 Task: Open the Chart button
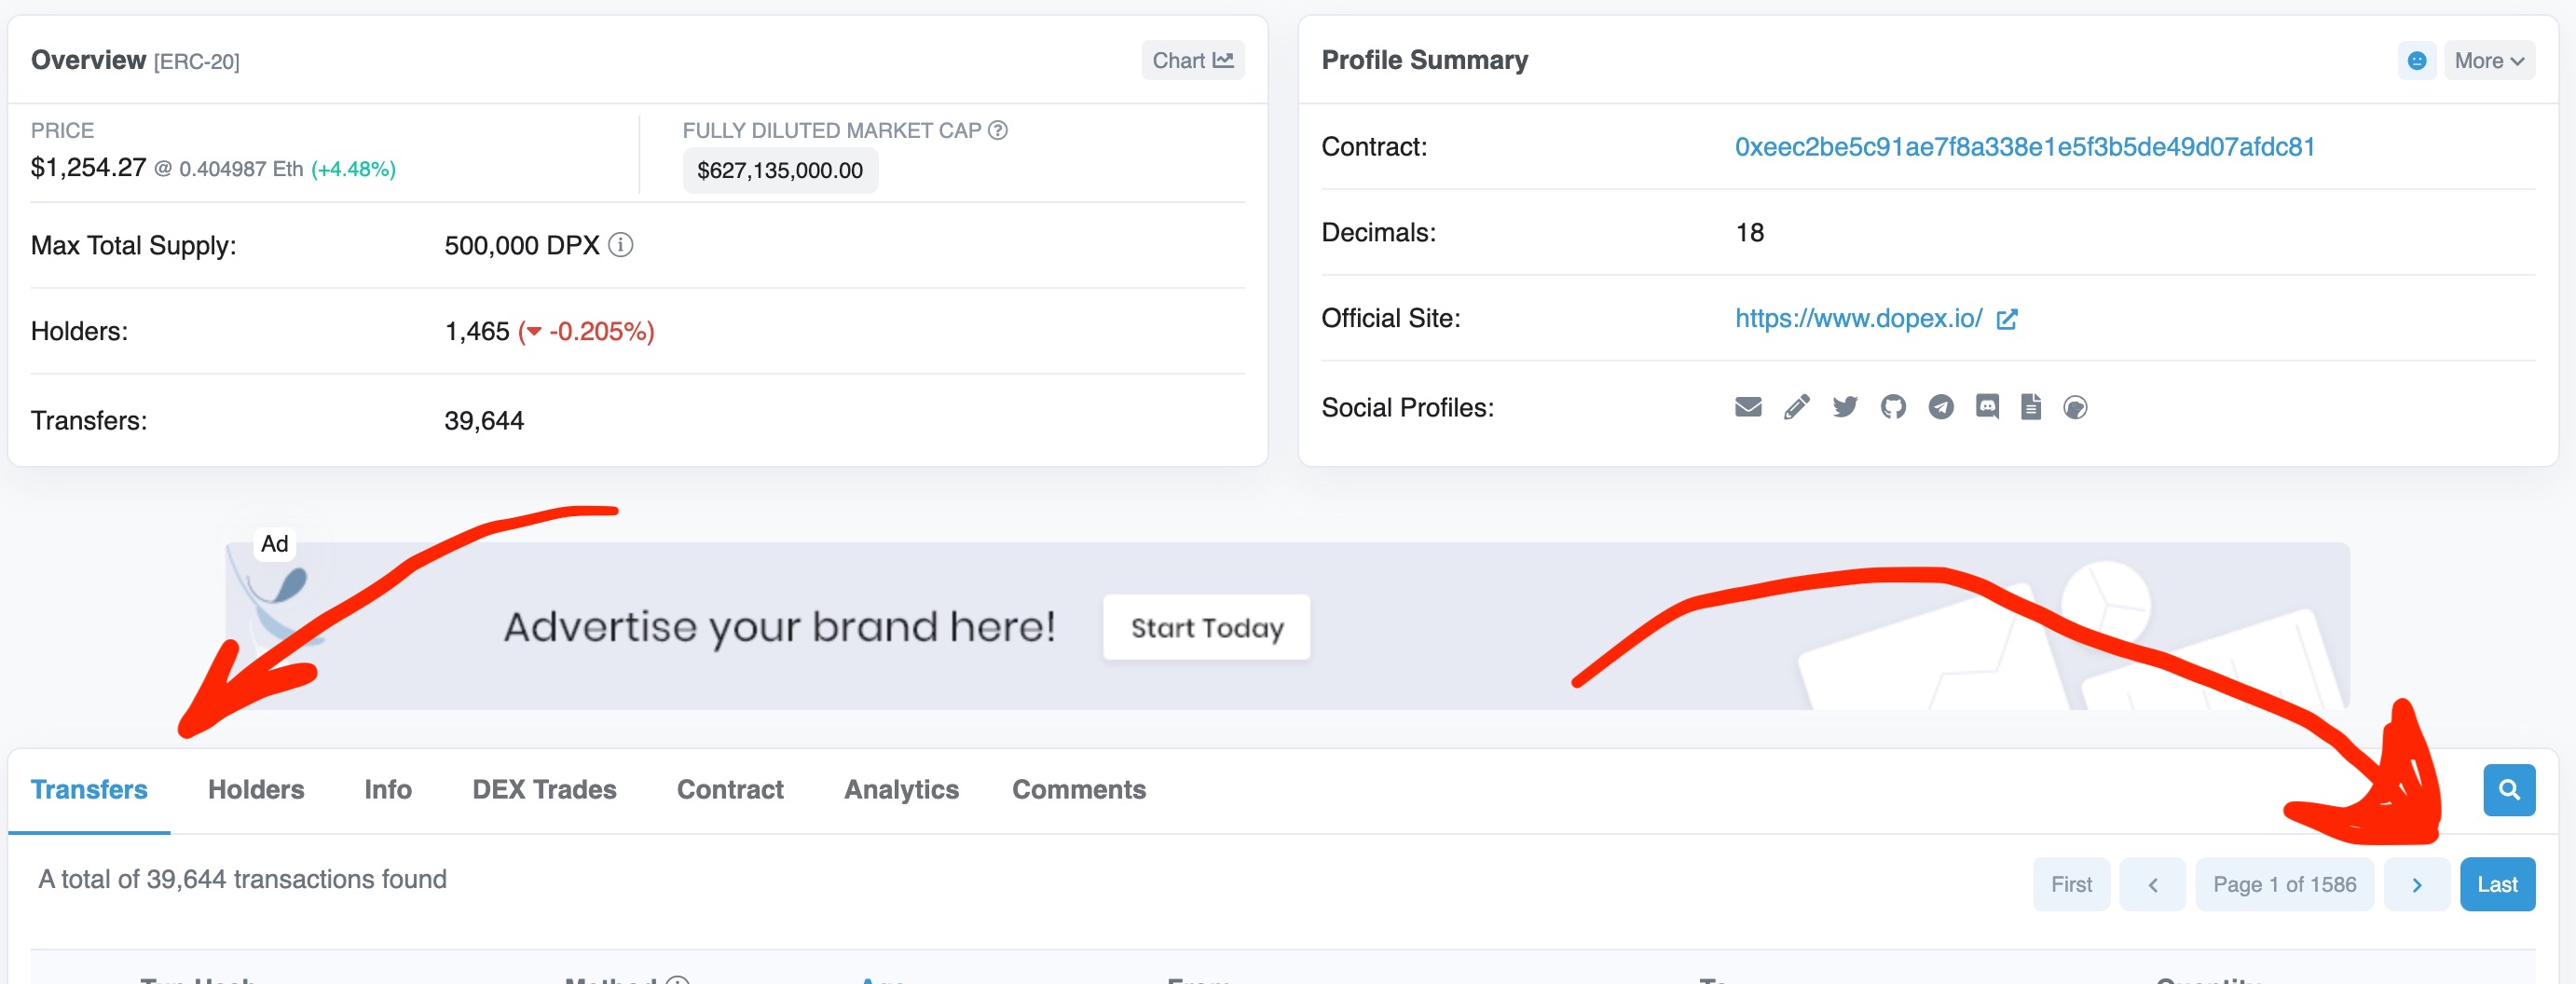[1192, 61]
